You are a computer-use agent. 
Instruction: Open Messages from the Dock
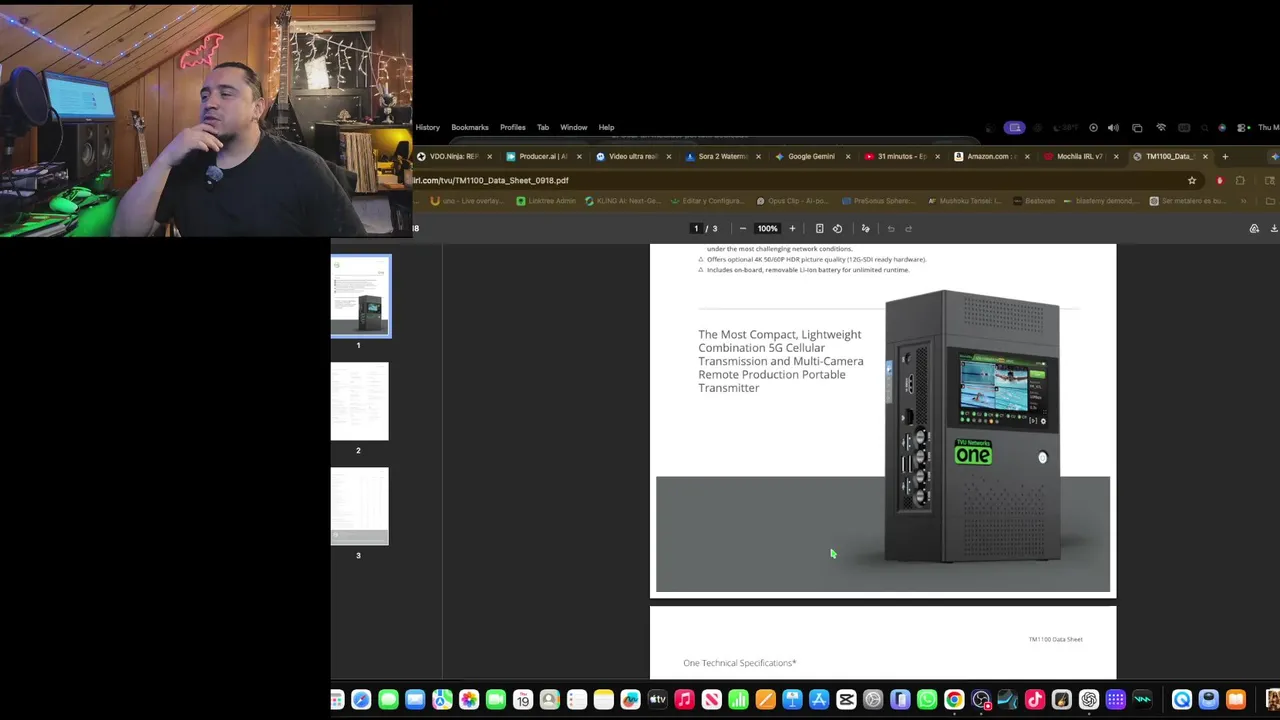tap(388, 700)
